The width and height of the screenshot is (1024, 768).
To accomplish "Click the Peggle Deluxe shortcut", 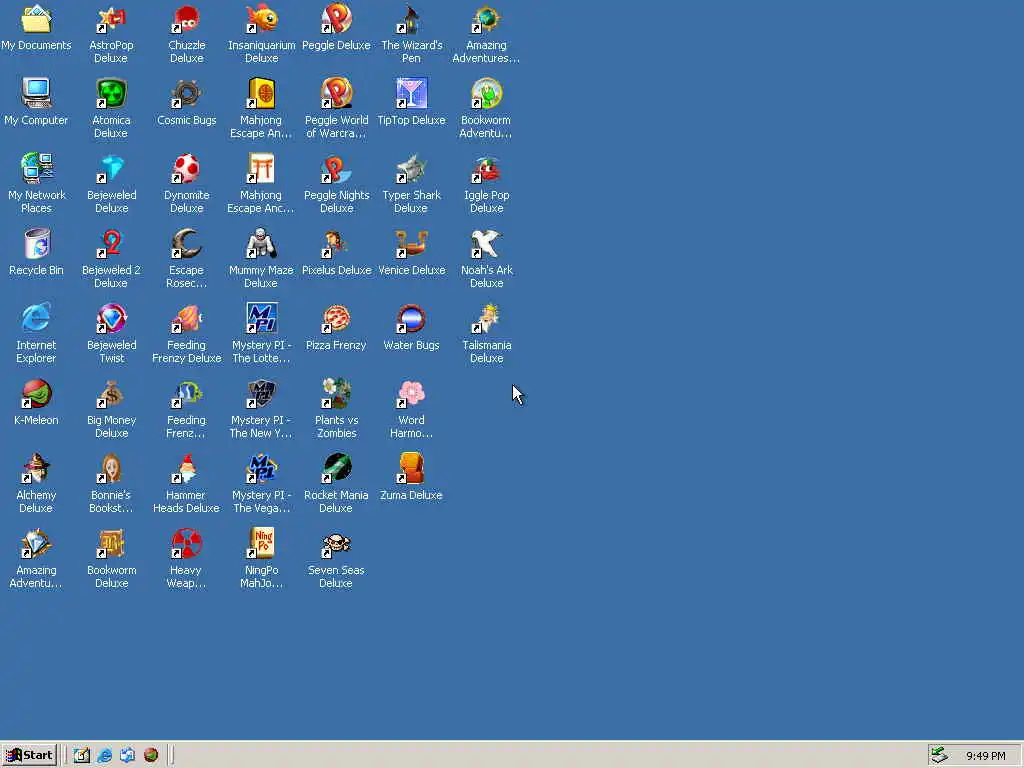I will point(336,20).
